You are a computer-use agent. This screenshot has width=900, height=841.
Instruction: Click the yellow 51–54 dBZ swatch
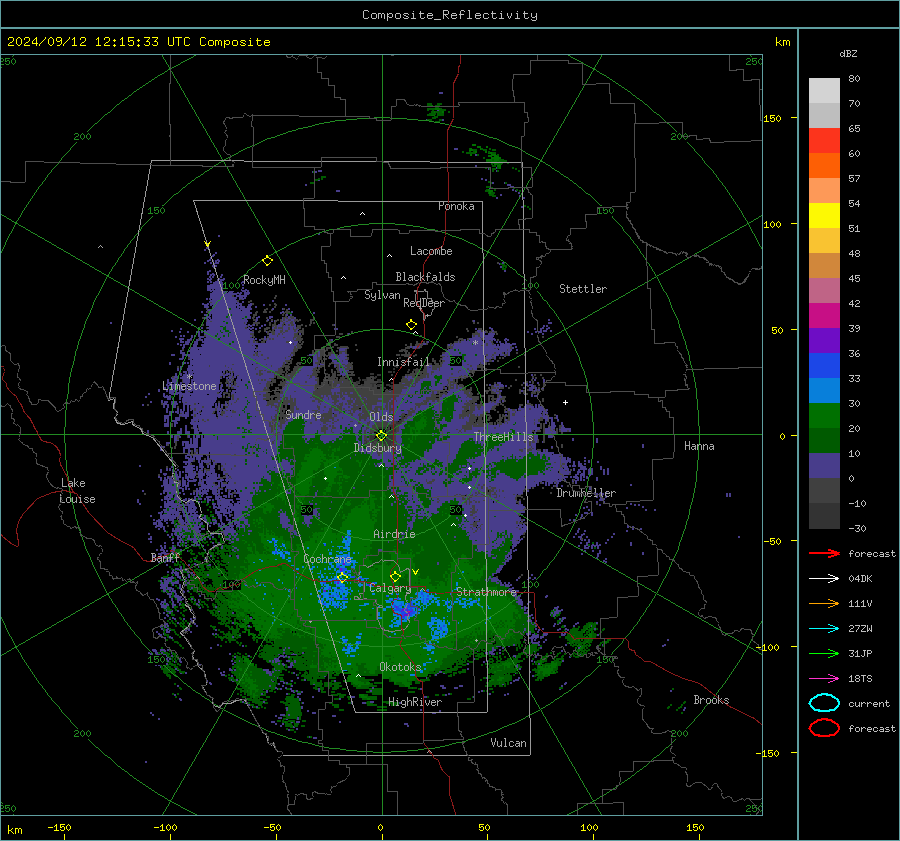824,216
